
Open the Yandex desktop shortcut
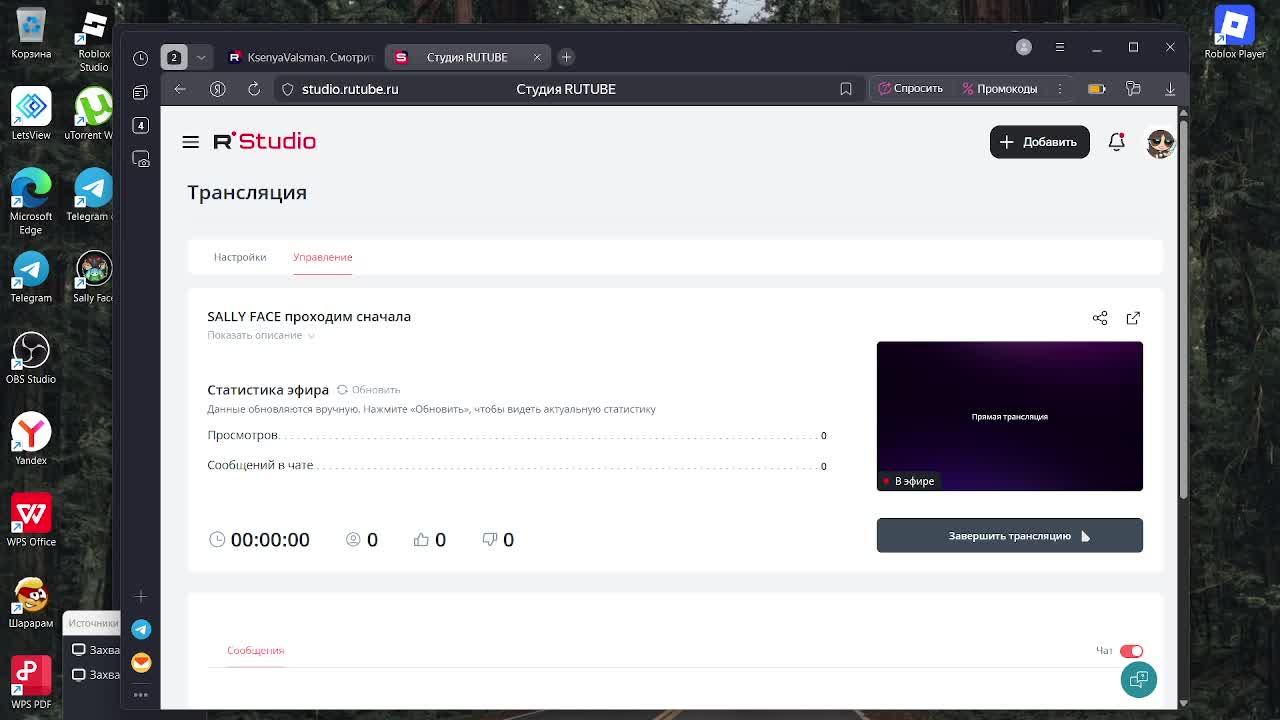(31, 440)
